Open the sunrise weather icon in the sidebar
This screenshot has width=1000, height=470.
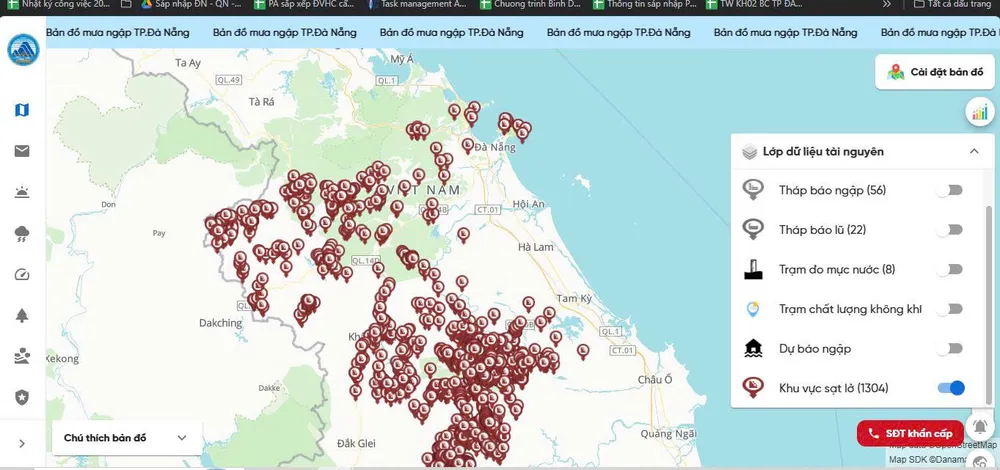(22, 193)
